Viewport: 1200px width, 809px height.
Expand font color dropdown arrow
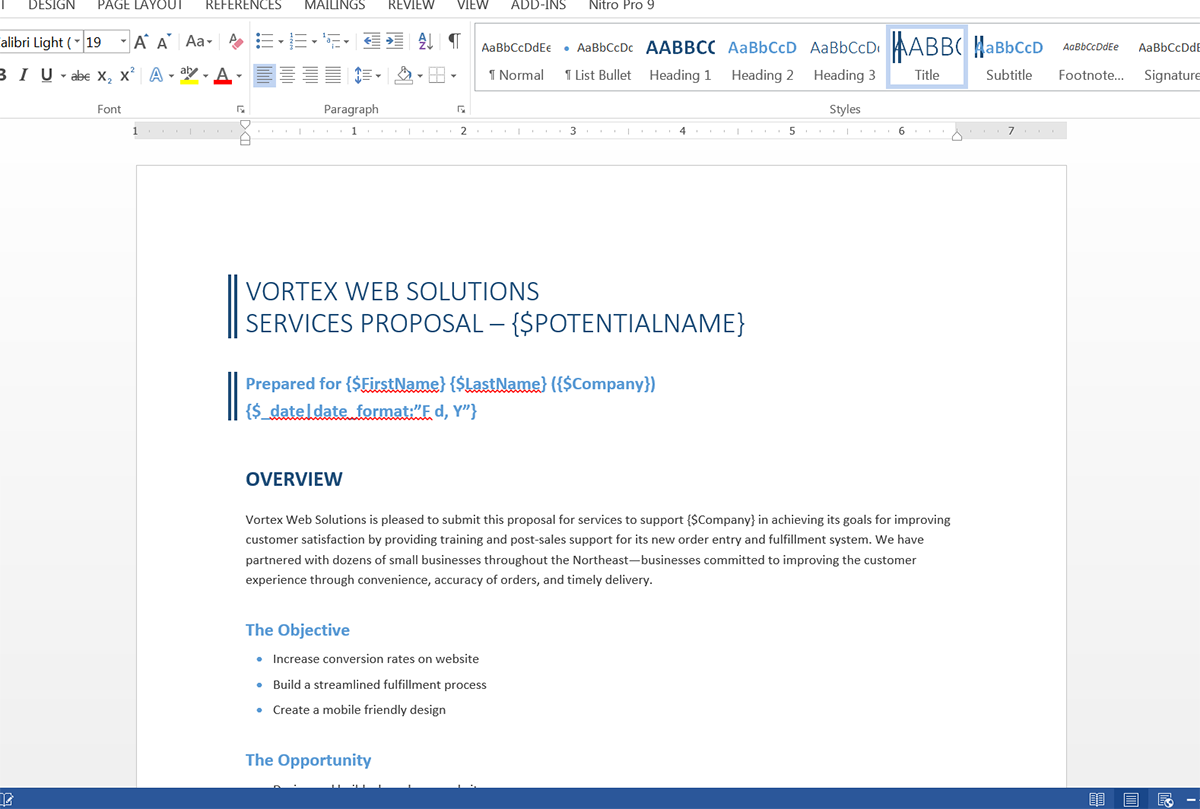click(238, 75)
